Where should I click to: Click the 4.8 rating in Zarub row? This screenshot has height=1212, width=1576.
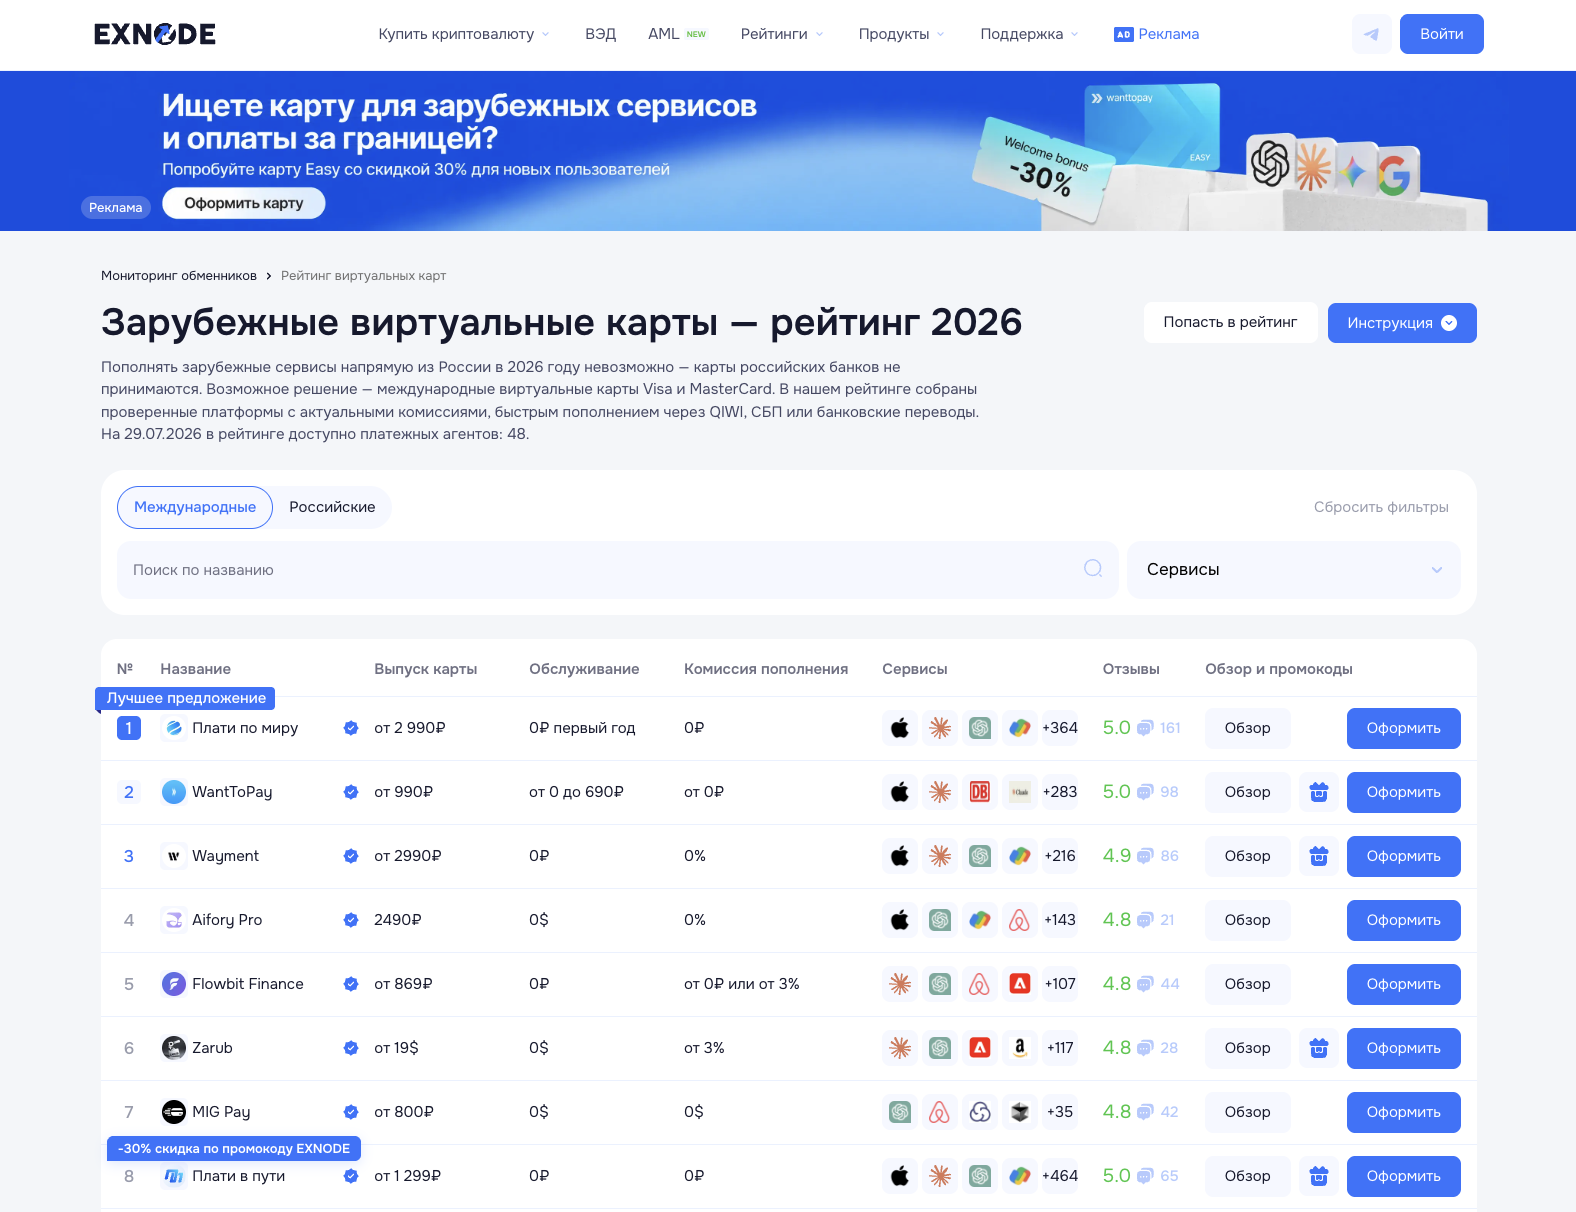[1116, 1048]
